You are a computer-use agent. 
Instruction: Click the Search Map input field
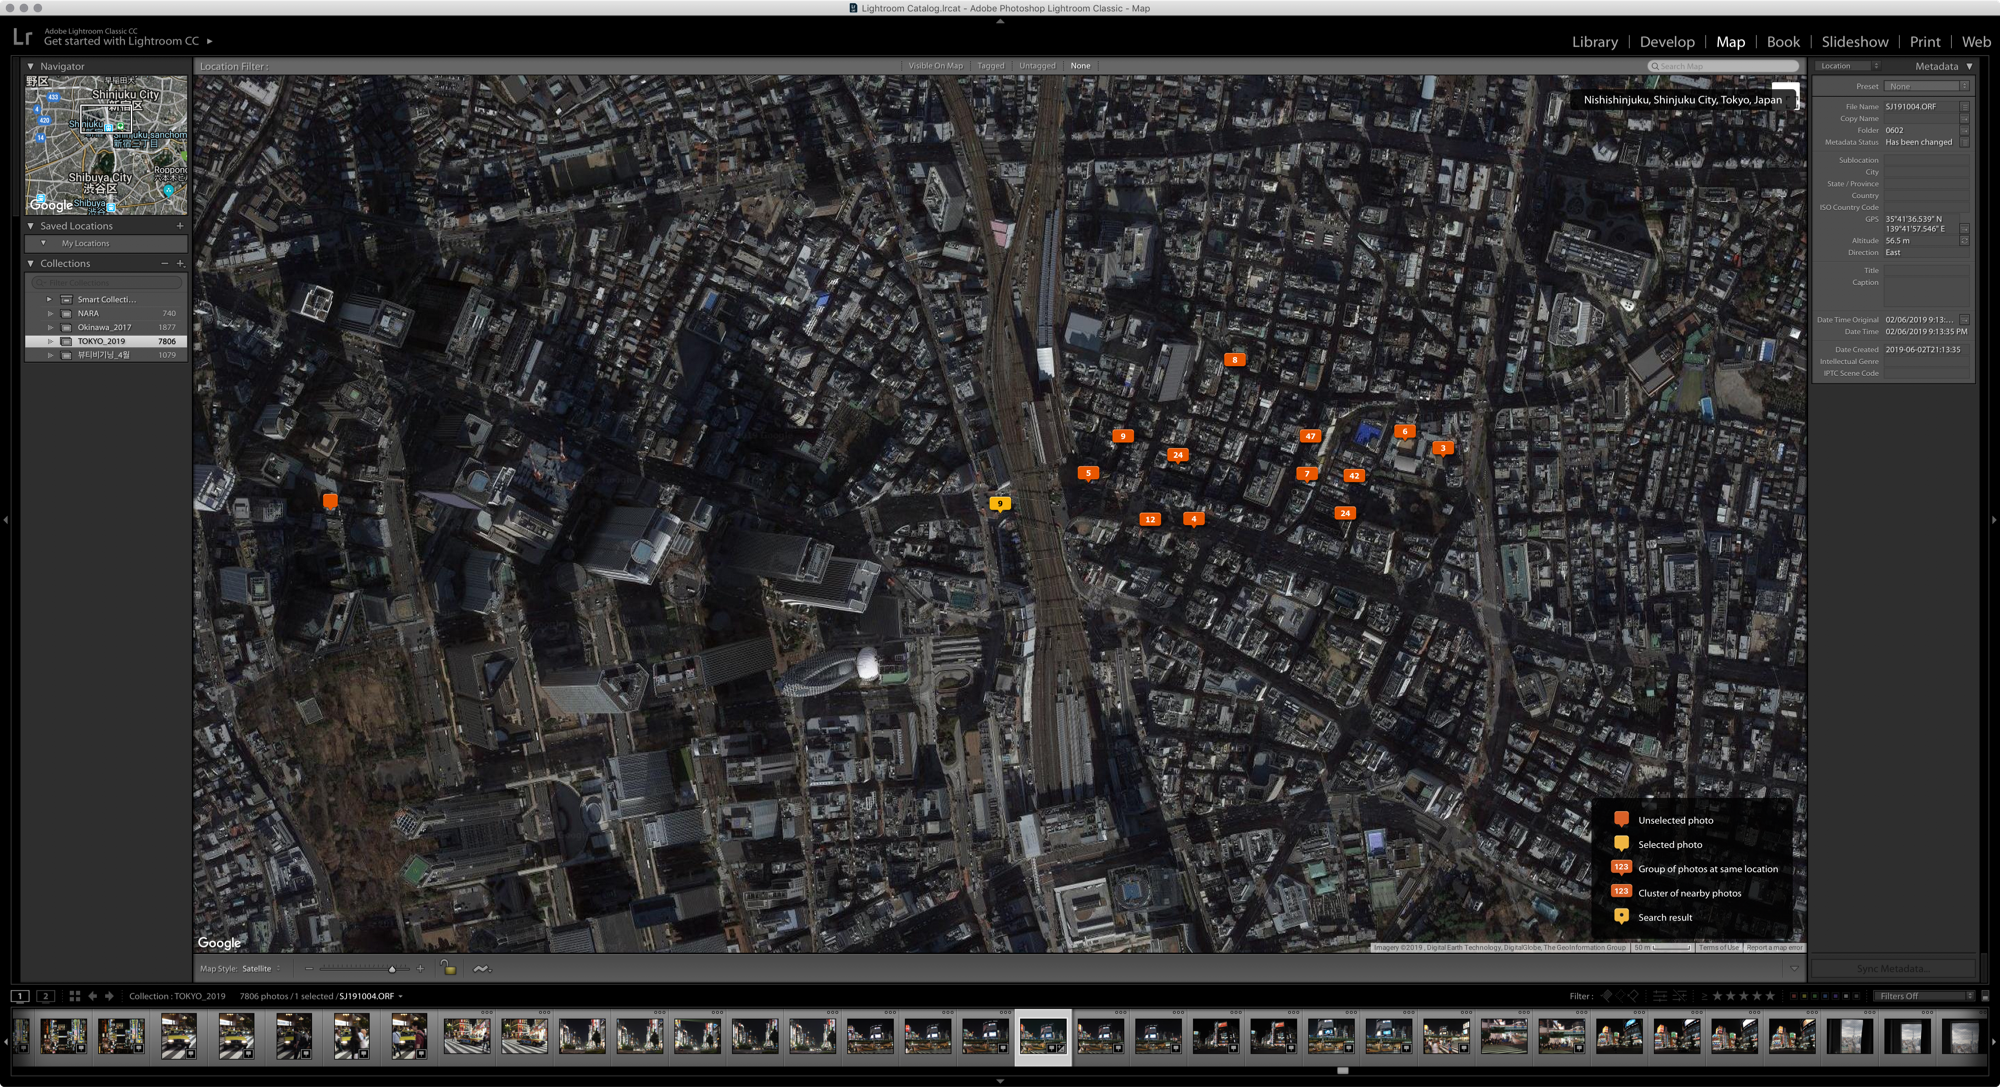click(x=1725, y=66)
